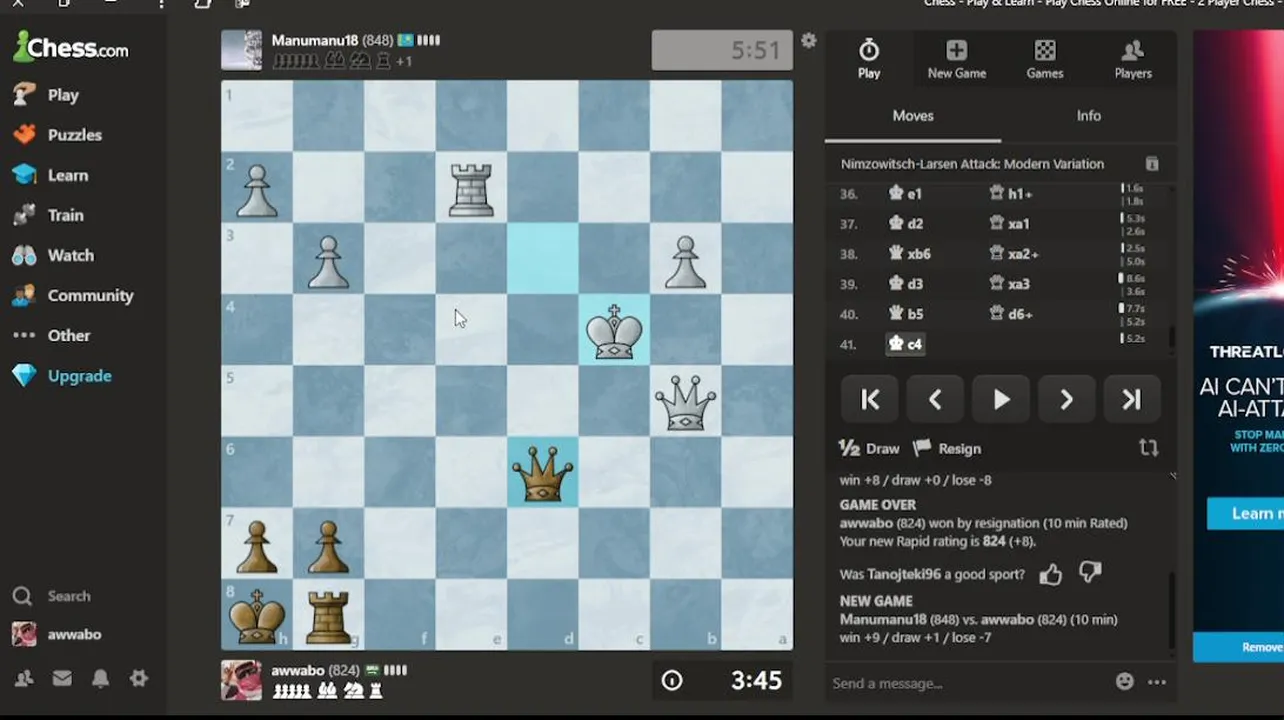Viewport: 1284px width, 720px height.
Task: Select the New Game tab
Action: (957, 59)
